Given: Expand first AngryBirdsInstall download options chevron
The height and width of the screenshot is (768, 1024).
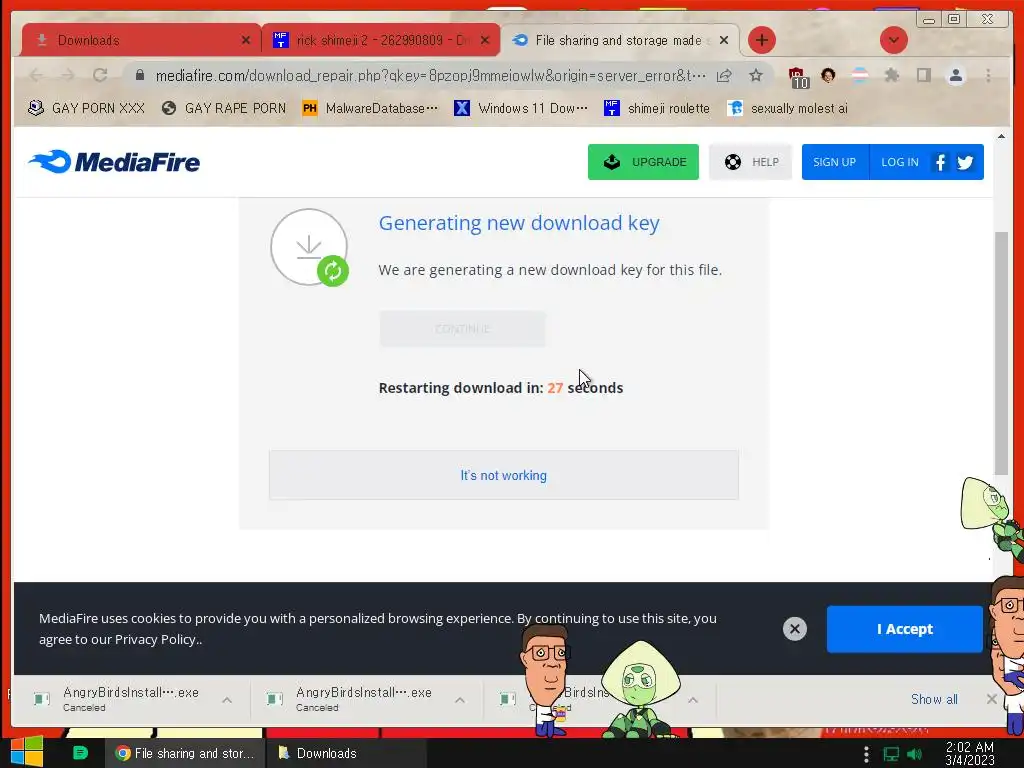Looking at the screenshot, I should [x=227, y=700].
